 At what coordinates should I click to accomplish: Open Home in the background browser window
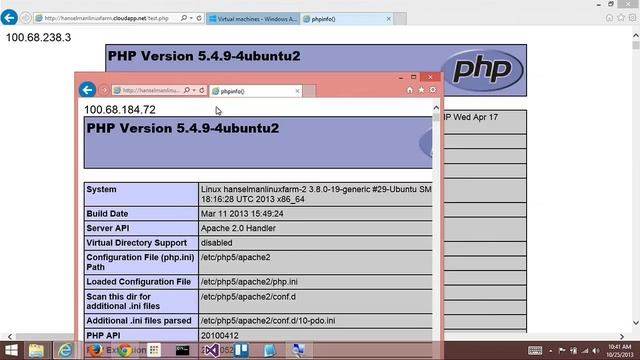tap(609, 18)
